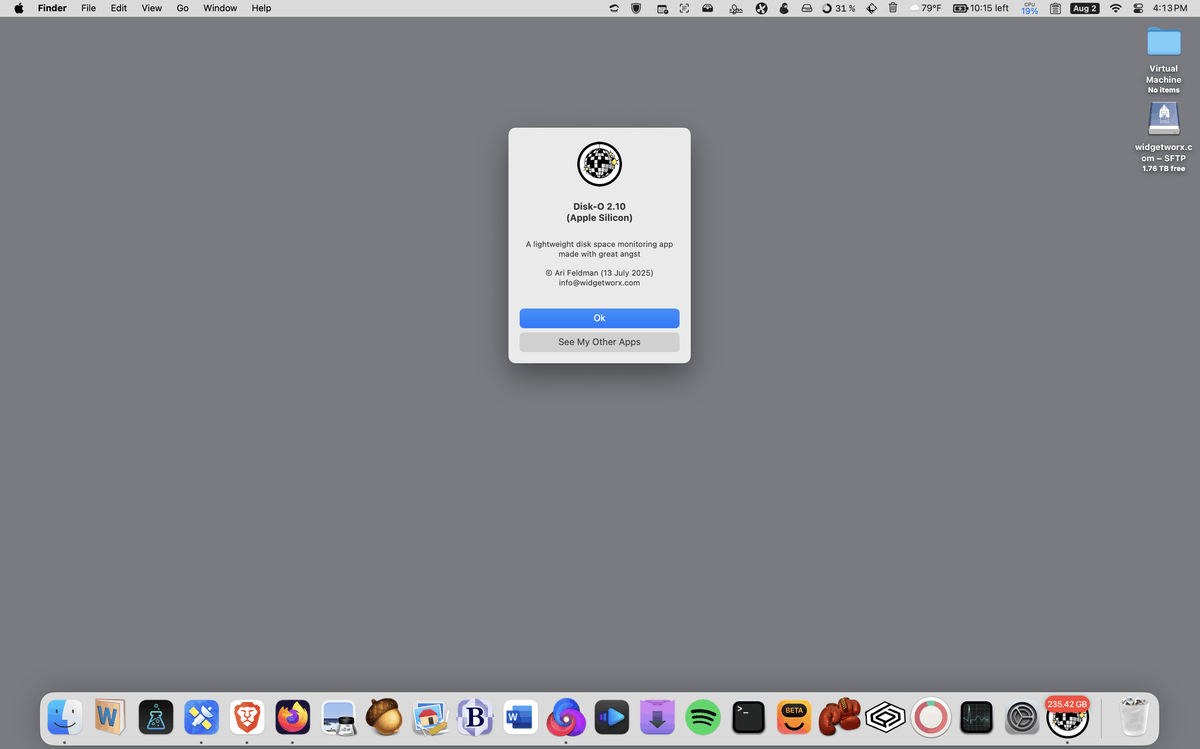Open the Help menu
The image size is (1200, 749).
(261, 8)
